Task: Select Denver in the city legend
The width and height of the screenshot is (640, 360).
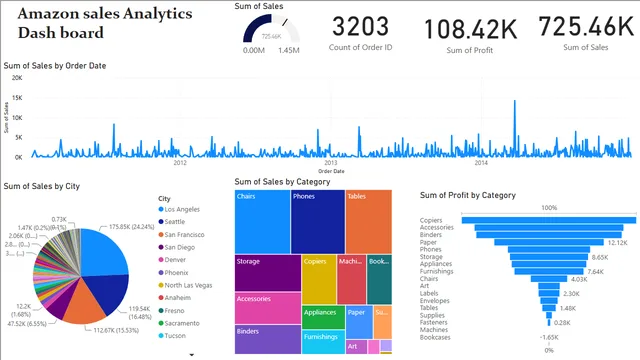Action: click(x=172, y=260)
